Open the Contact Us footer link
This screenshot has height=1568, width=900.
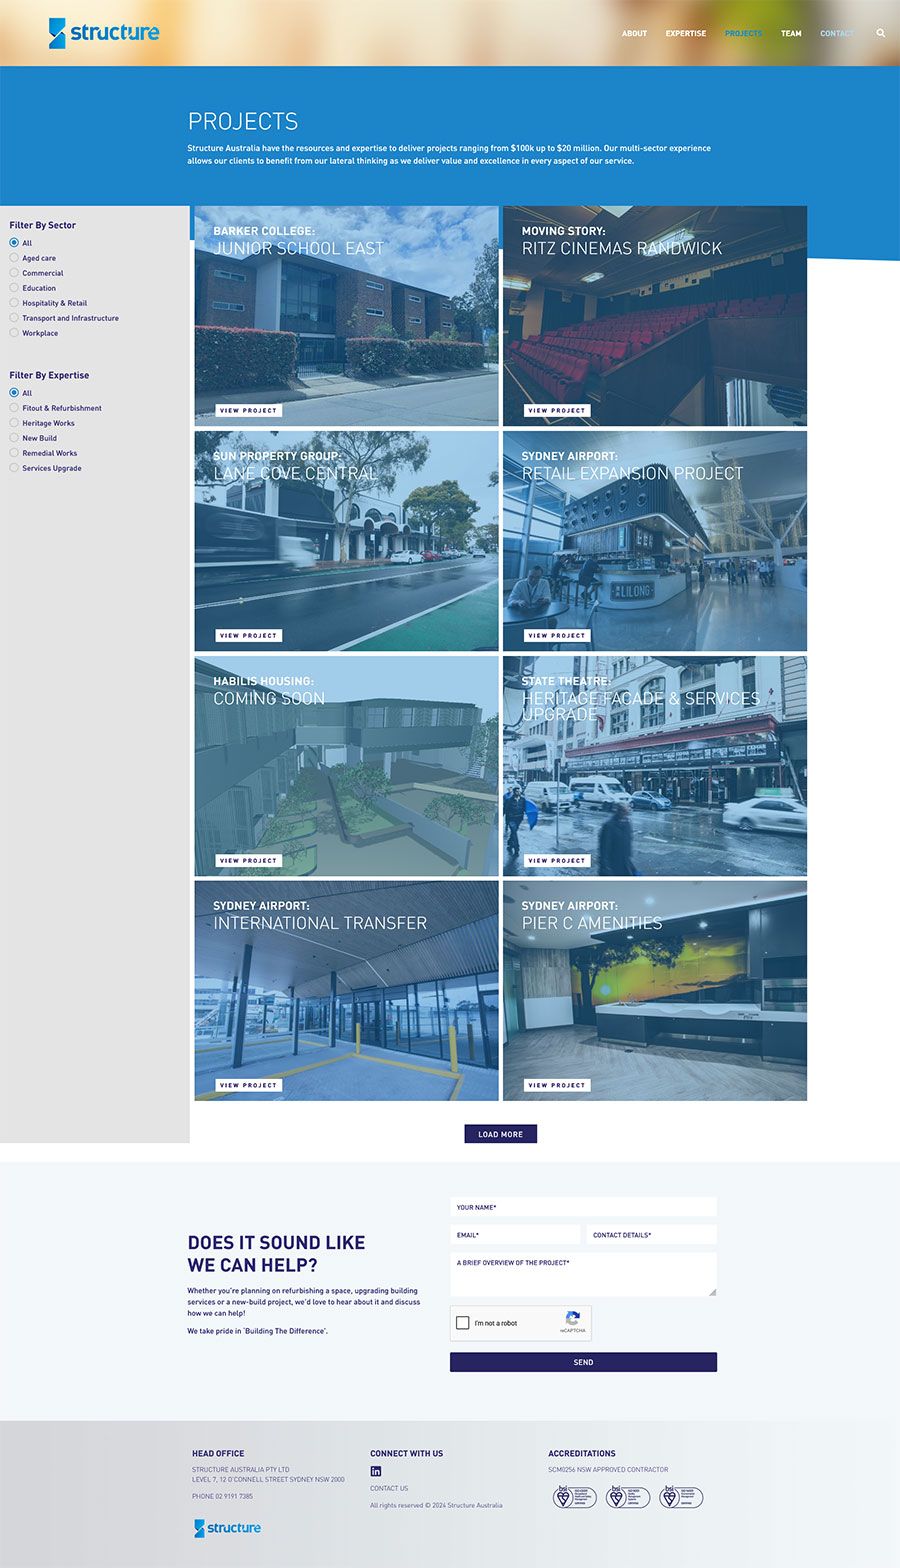pos(389,1488)
